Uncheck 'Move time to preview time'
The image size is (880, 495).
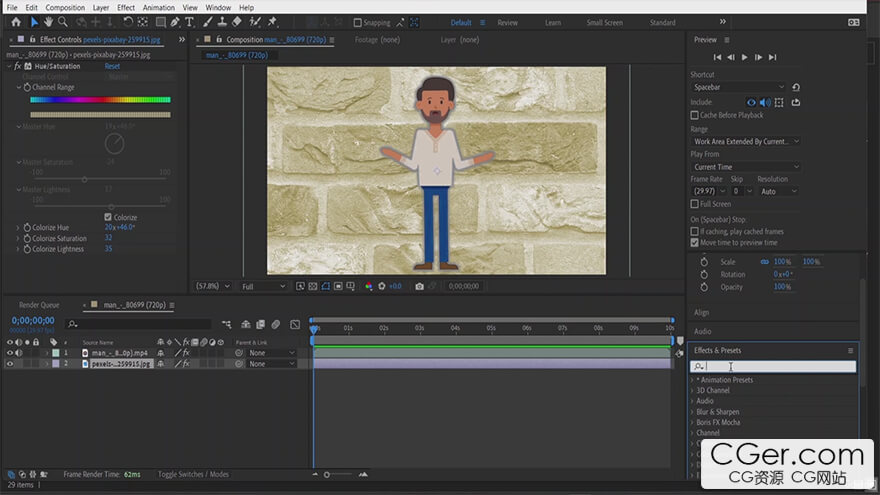694,242
